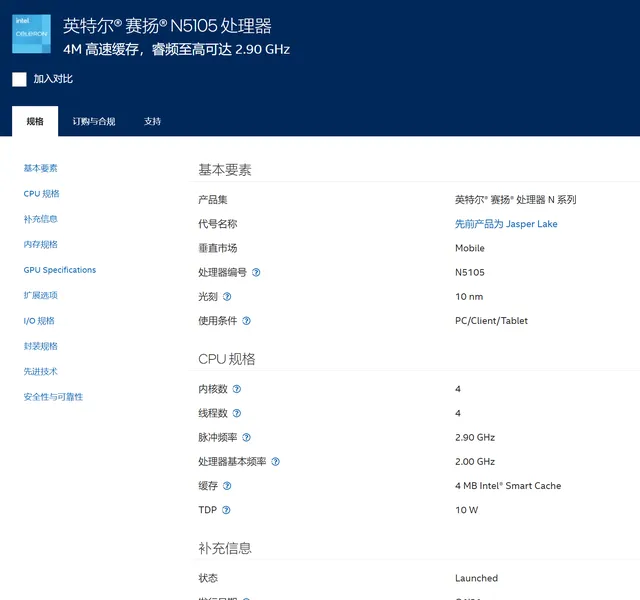Click the 基本要素 section heading
This screenshot has width=640, height=600.
225,170
